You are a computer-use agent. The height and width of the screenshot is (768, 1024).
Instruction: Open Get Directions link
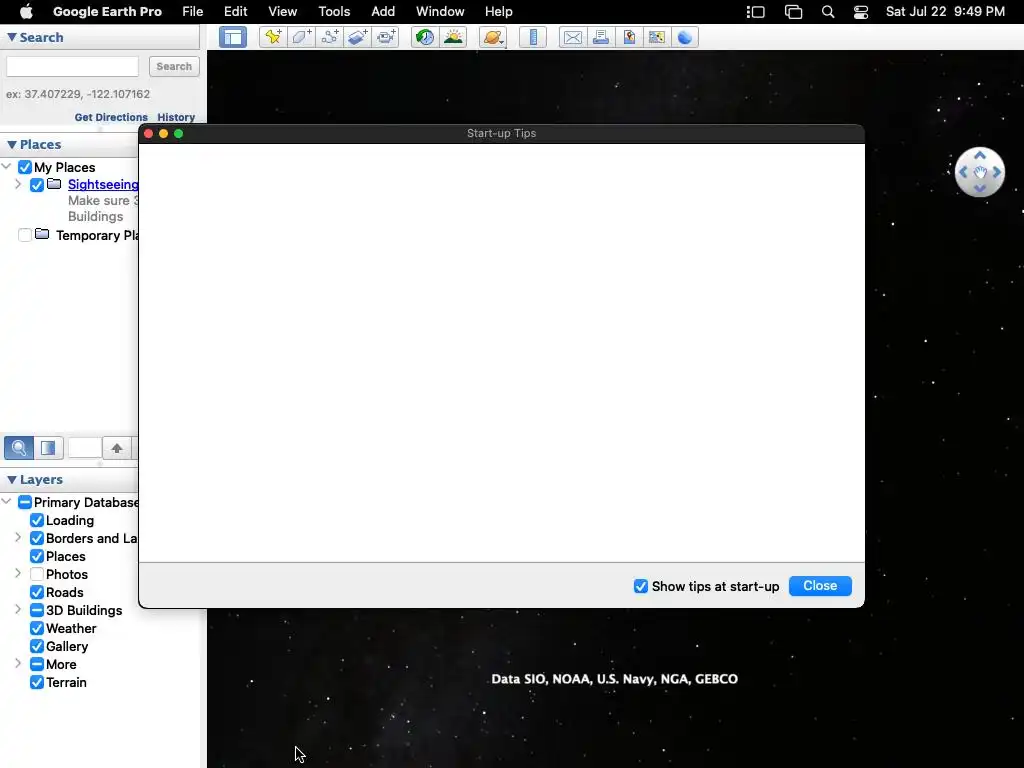coord(111,118)
